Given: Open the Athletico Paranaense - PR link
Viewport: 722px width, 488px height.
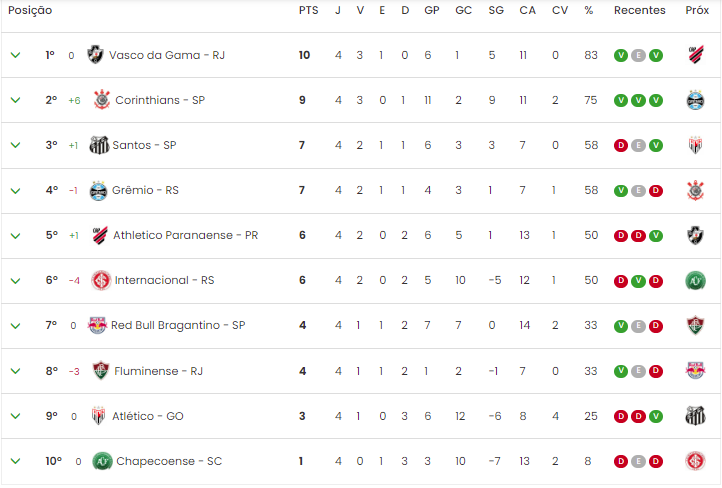Looking at the screenshot, I should 186,235.
